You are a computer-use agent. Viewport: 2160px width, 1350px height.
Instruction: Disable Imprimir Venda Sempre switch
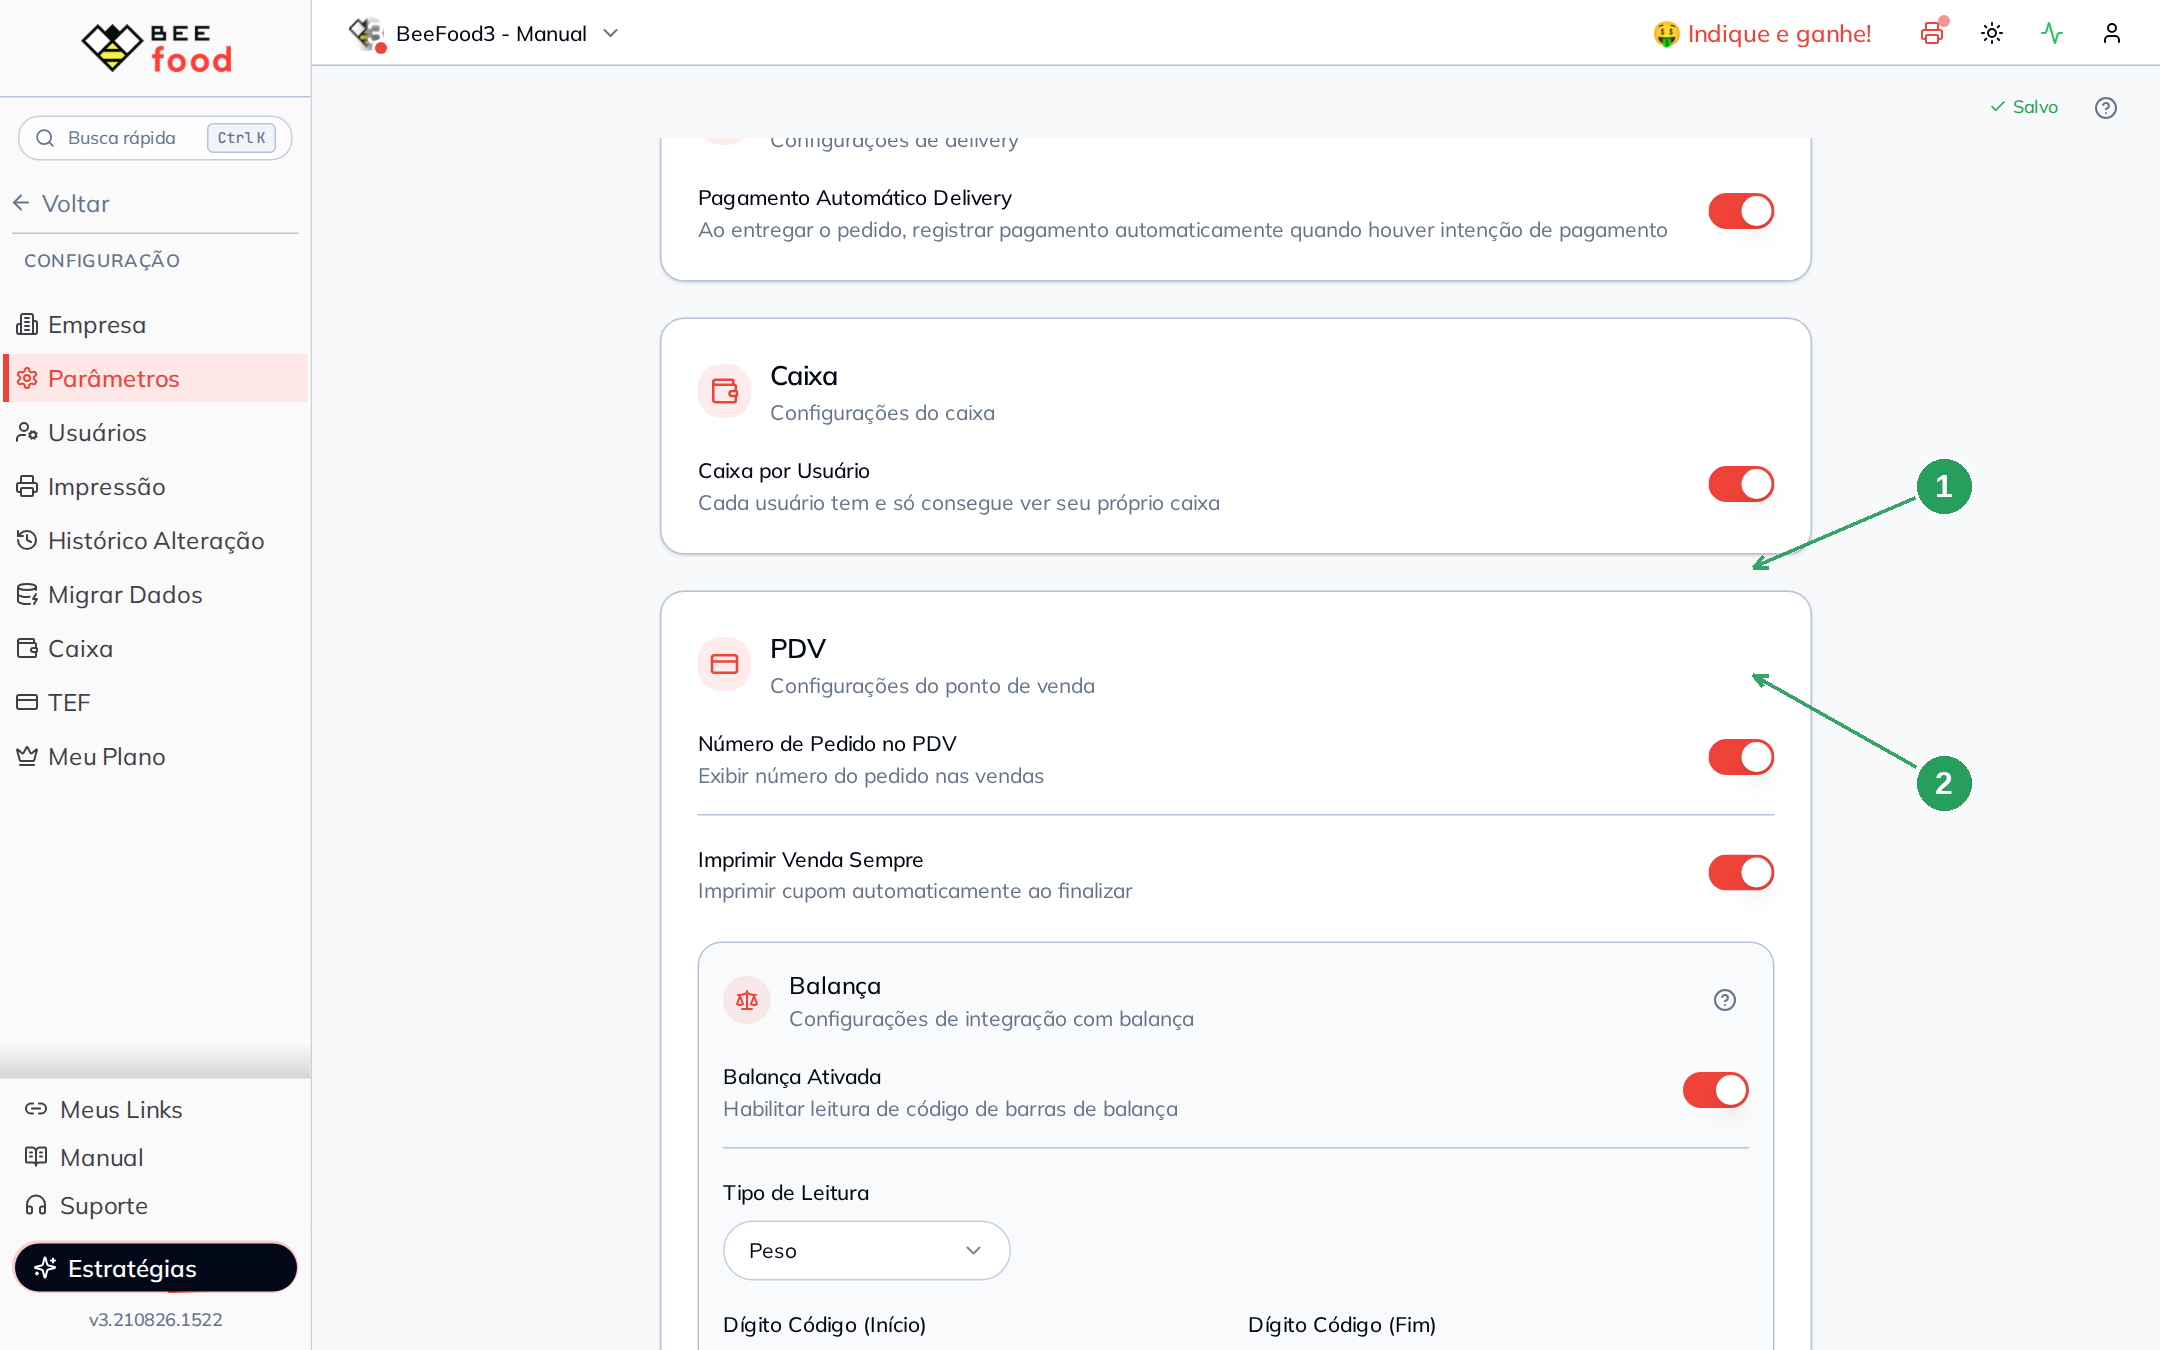click(1741, 872)
